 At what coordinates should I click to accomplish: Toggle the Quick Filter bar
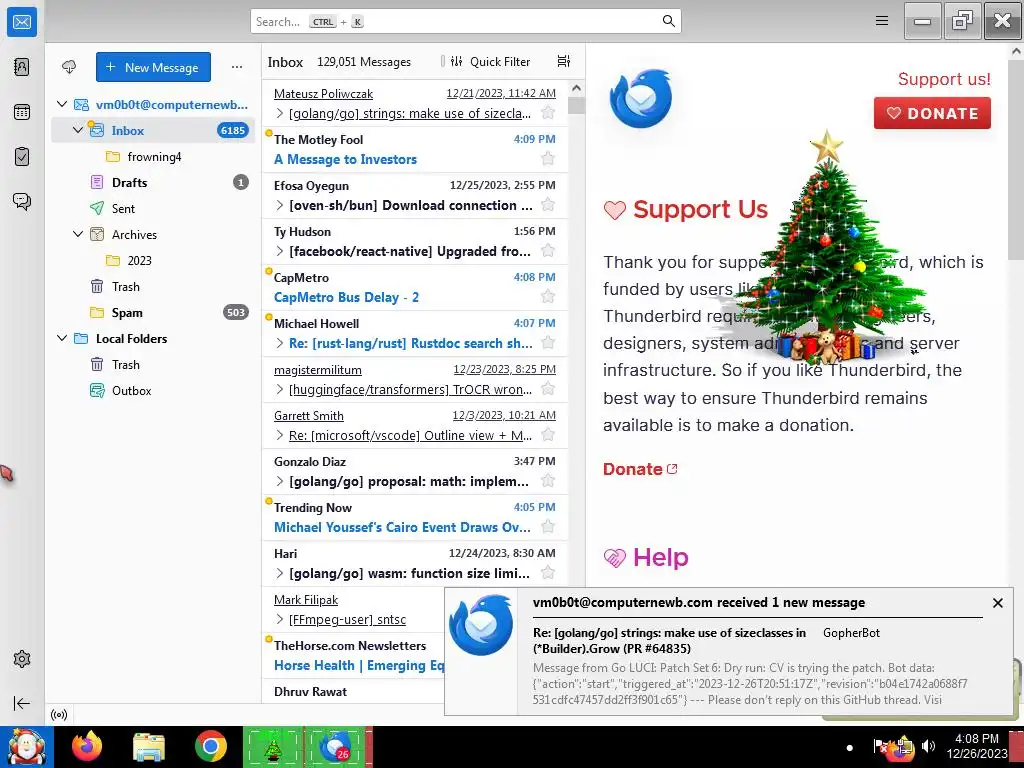coord(490,61)
